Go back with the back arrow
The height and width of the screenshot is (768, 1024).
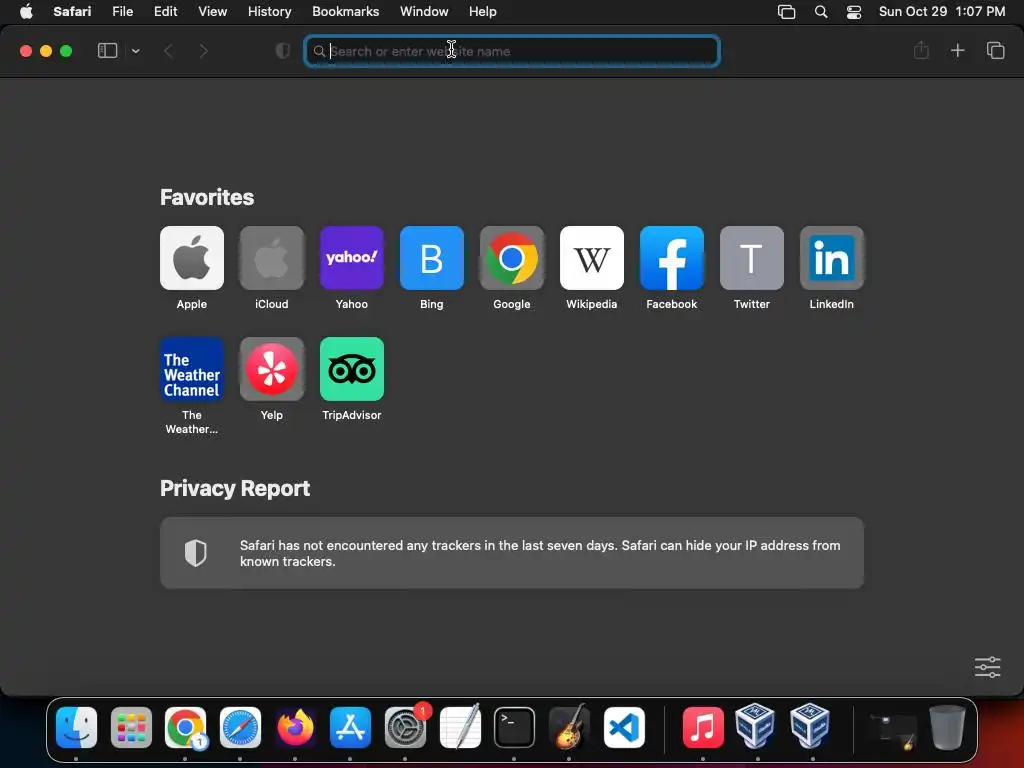point(168,51)
